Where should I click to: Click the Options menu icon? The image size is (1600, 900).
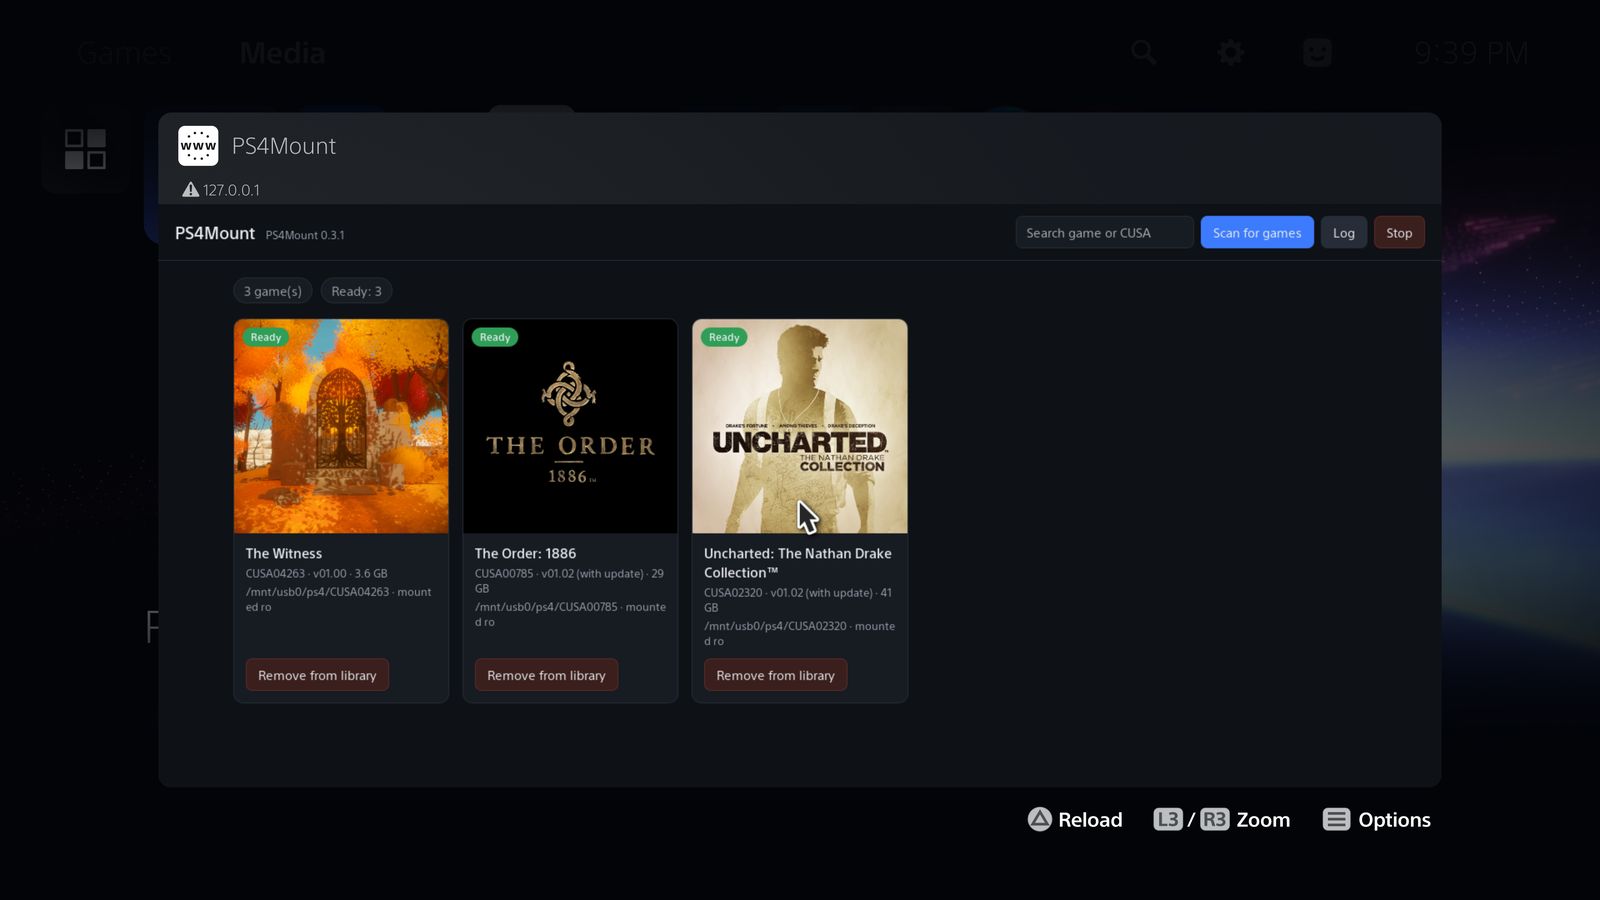tap(1336, 819)
